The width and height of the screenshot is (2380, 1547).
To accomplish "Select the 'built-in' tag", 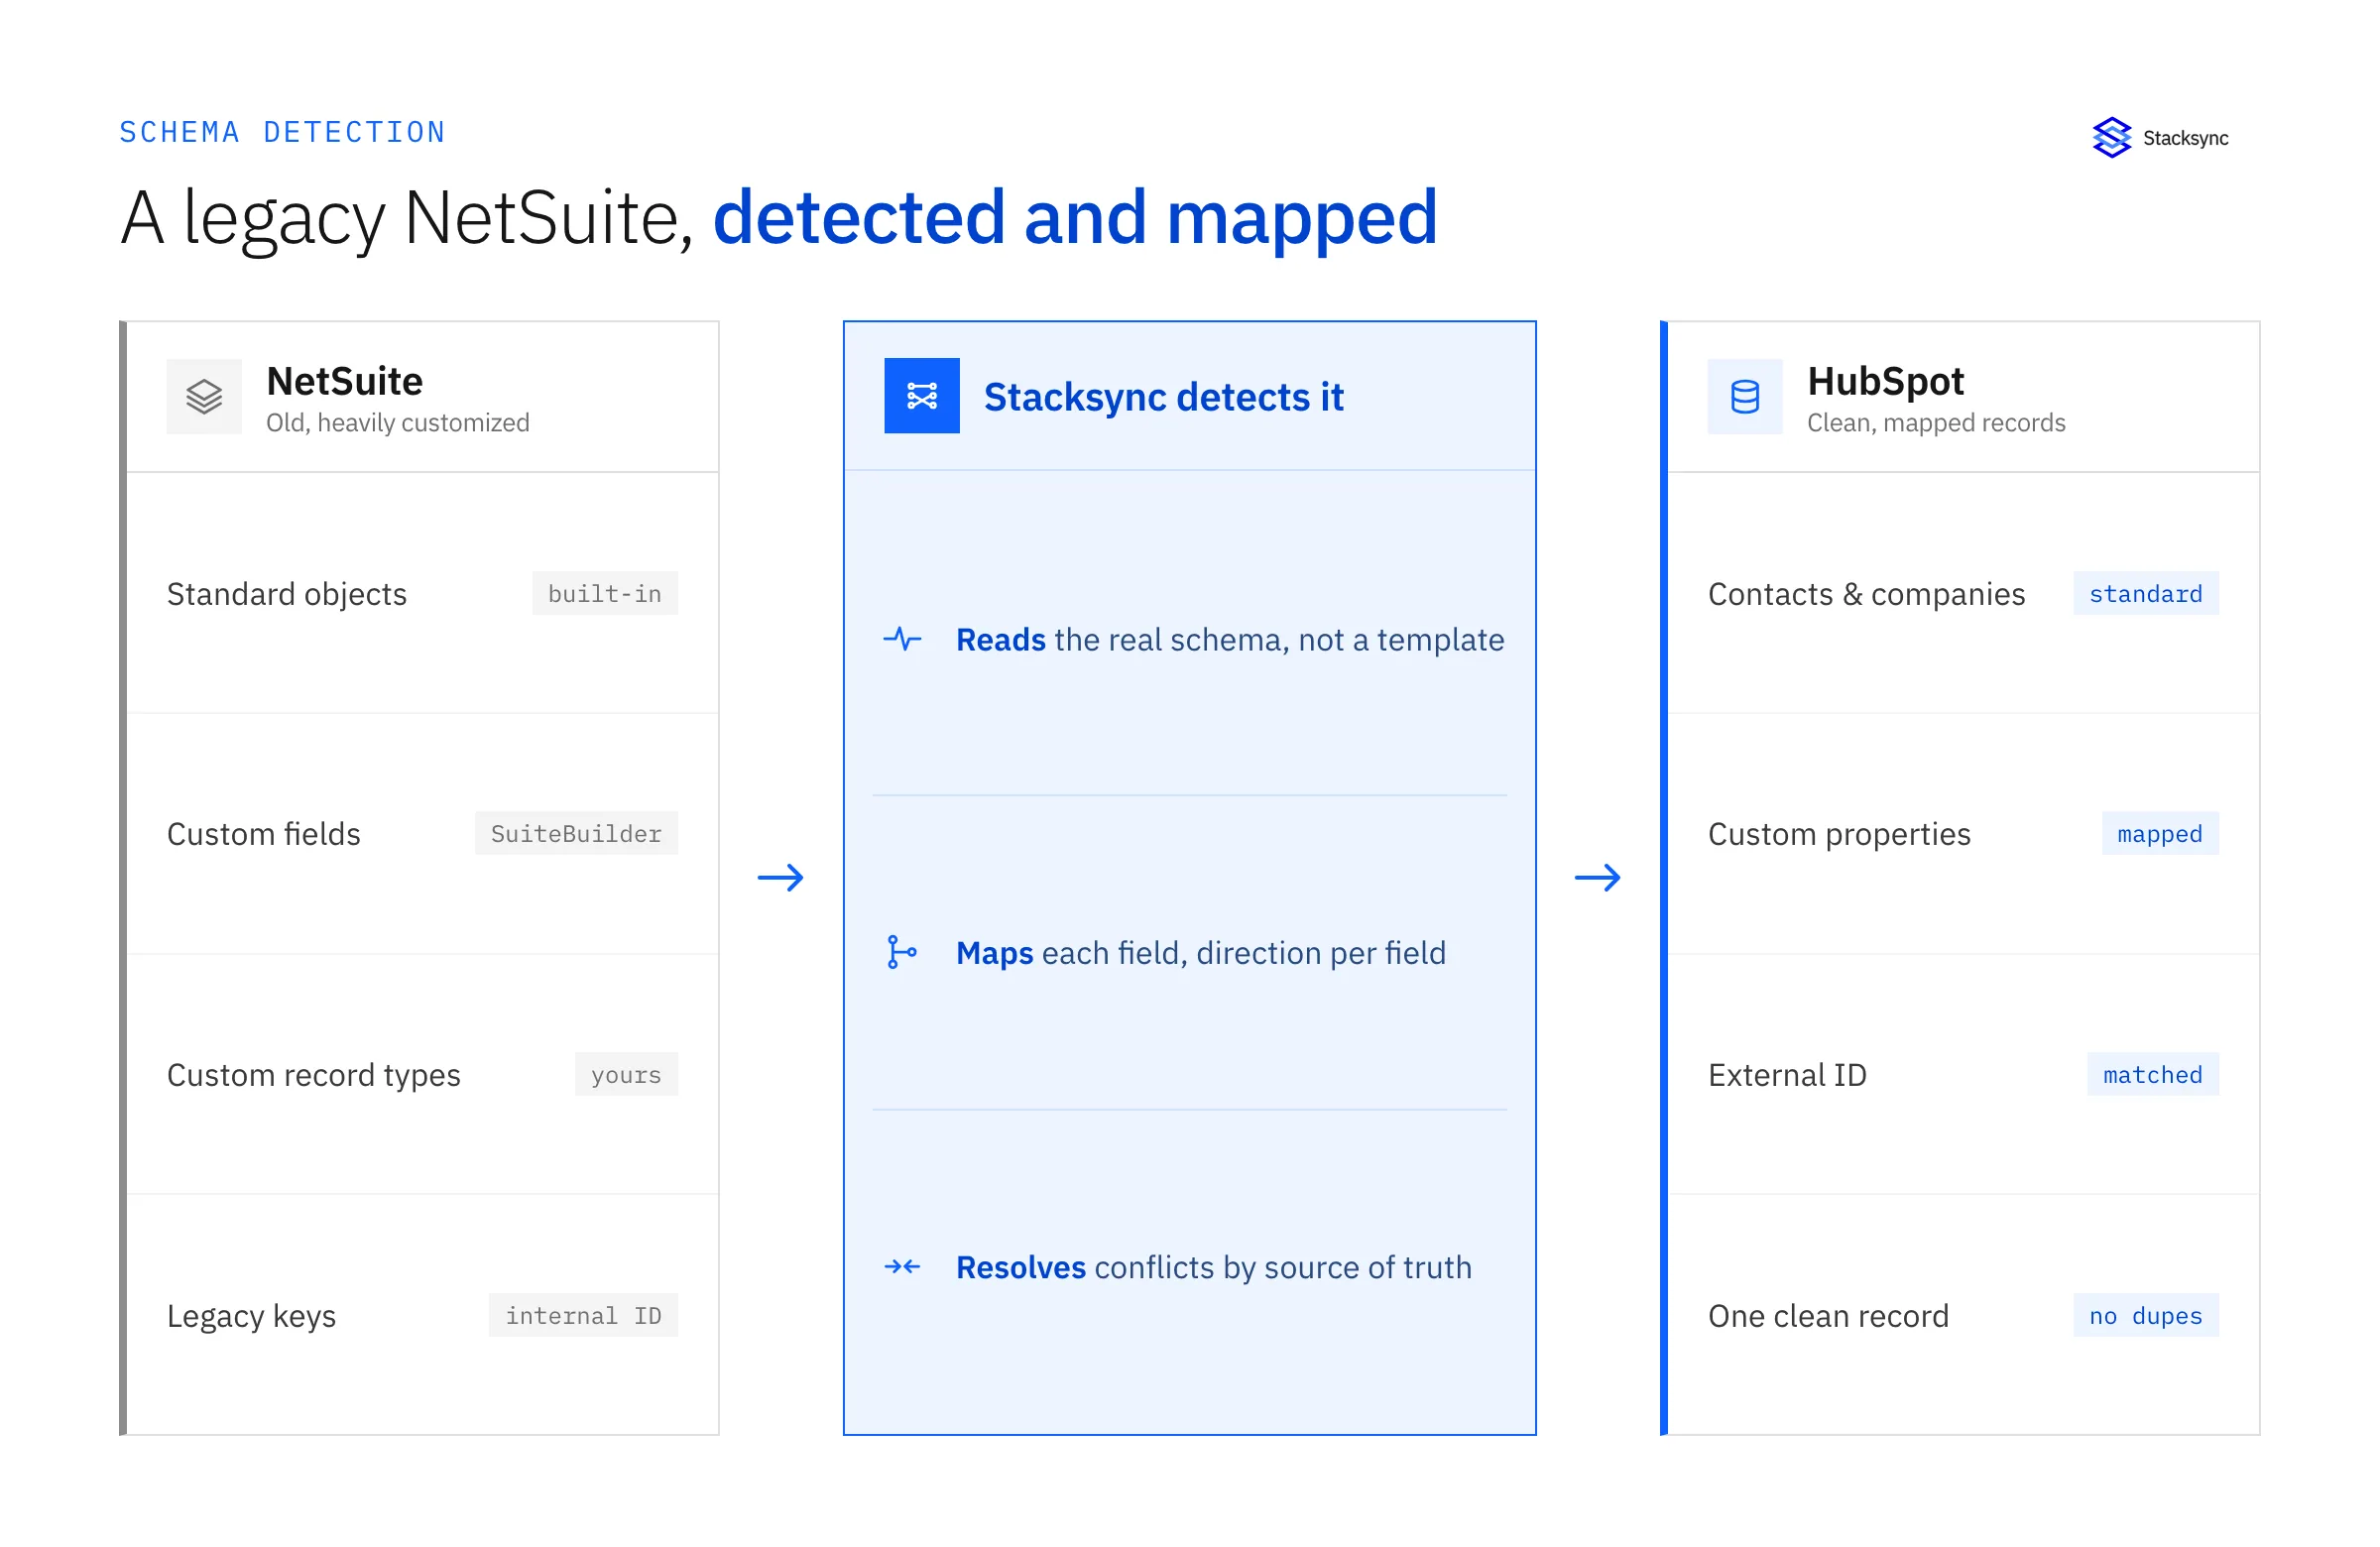I will point(604,593).
